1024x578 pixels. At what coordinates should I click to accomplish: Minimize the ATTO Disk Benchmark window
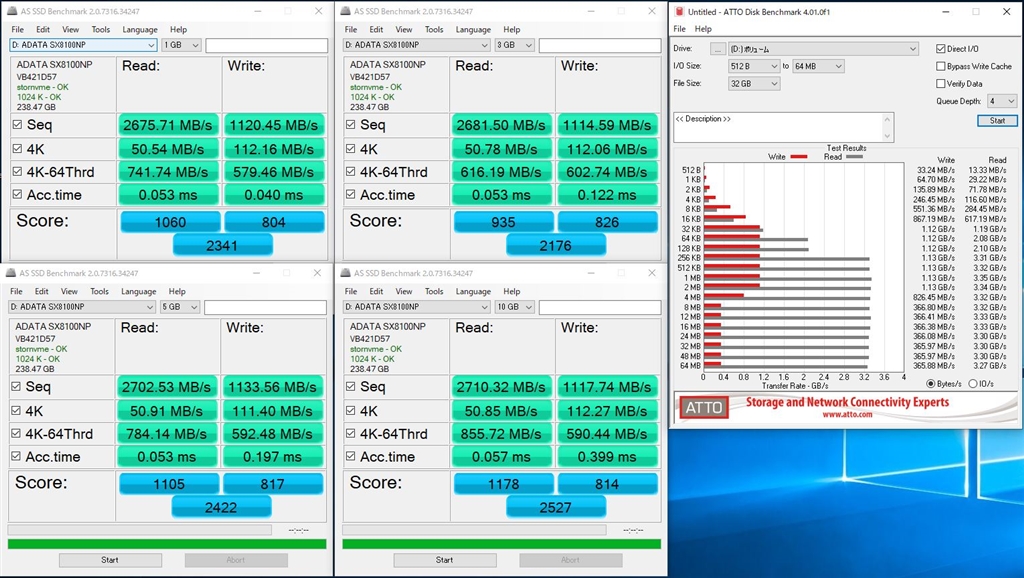(x=945, y=12)
